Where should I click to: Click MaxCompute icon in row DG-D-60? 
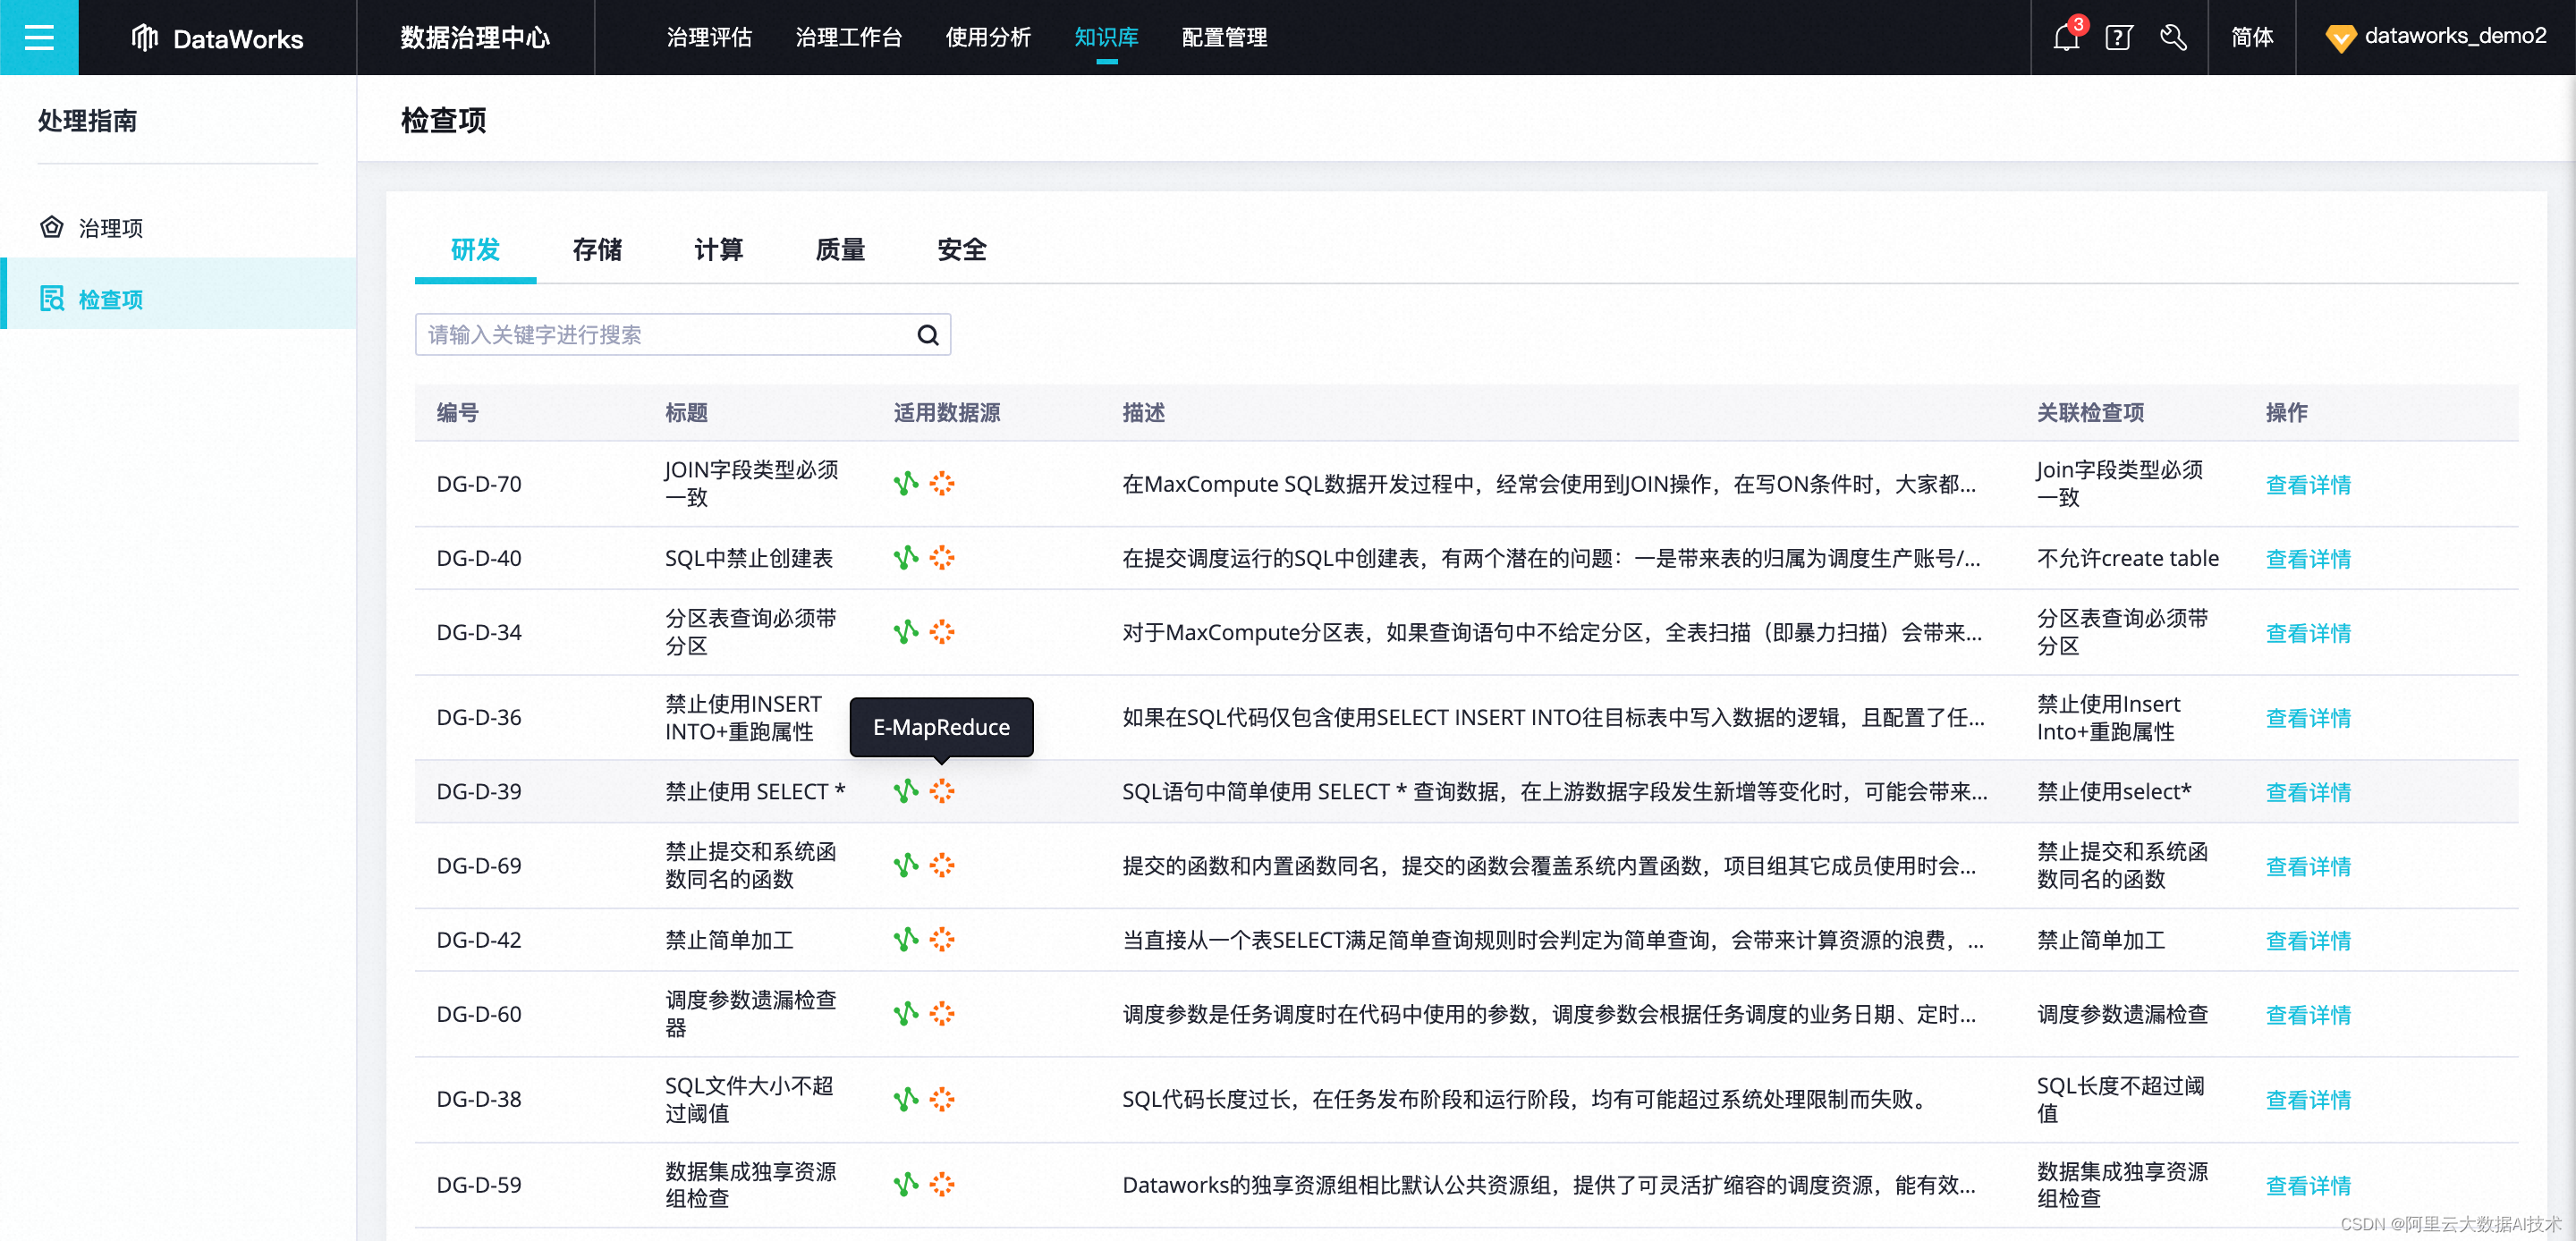click(905, 1014)
